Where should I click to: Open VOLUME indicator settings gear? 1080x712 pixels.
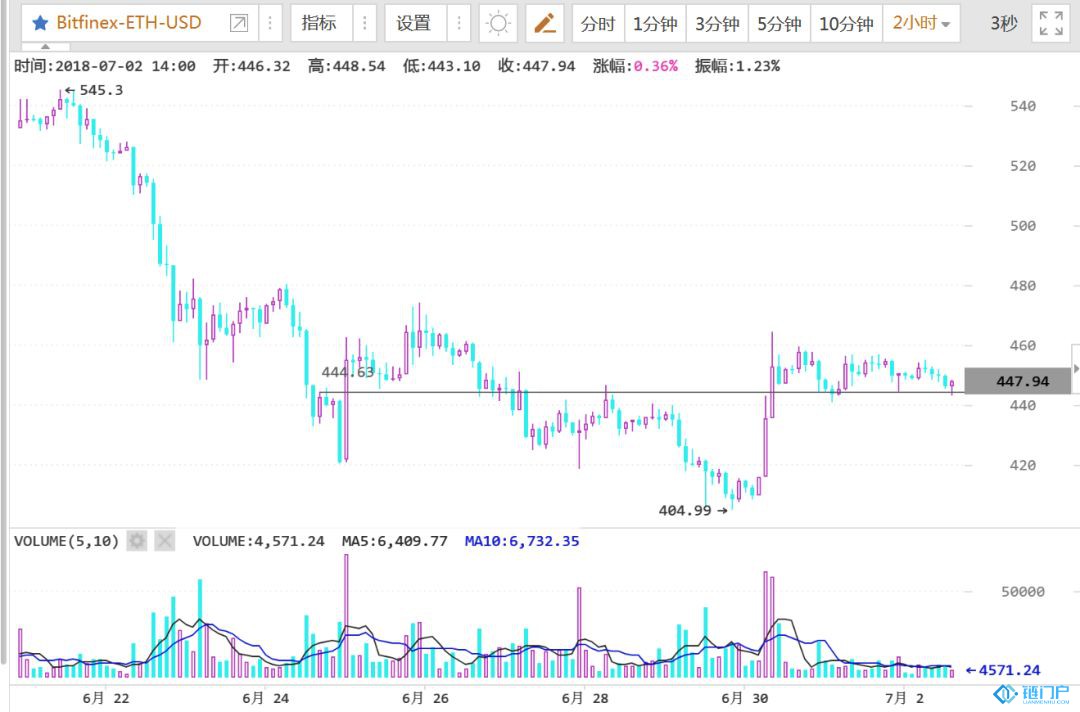(x=137, y=541)
